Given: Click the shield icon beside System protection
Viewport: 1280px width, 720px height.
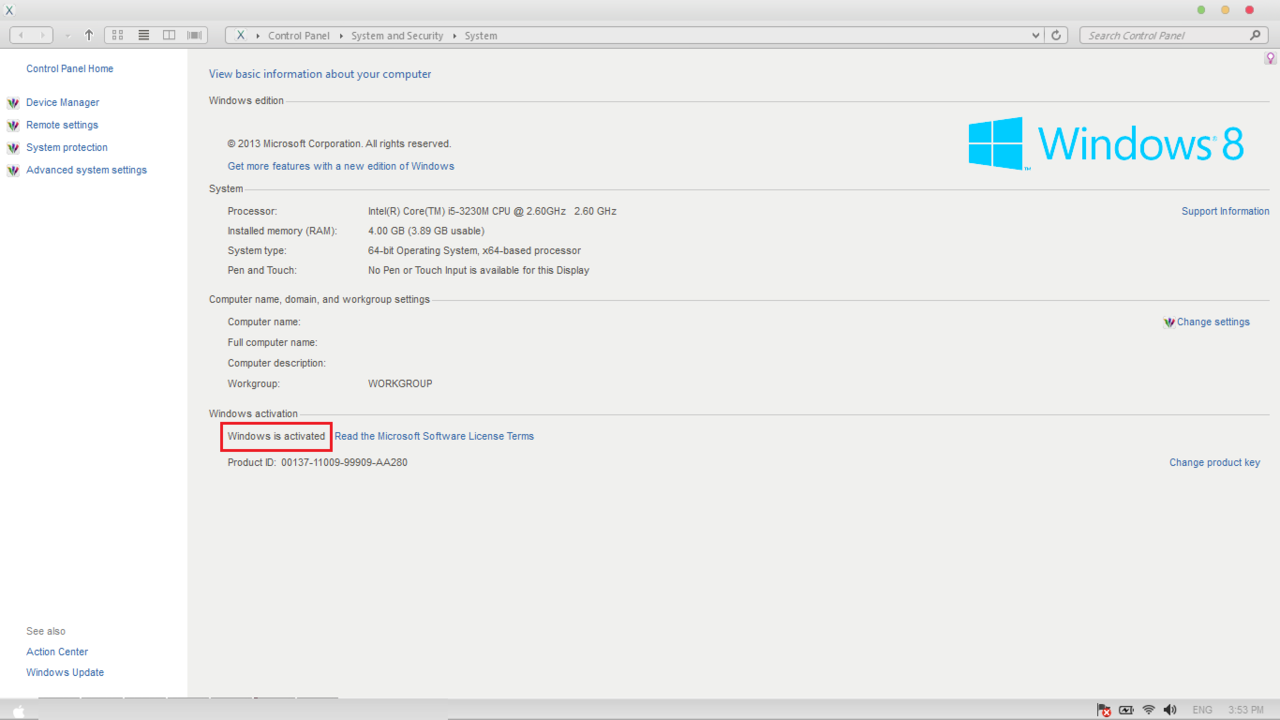Looking at the screenshot, I should (x=13, y=148).
